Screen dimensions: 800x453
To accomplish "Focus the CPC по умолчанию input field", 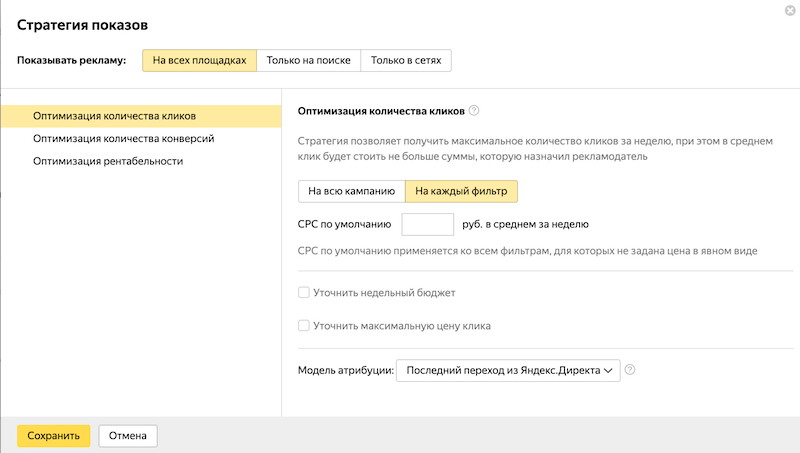I will coord(428,224).
